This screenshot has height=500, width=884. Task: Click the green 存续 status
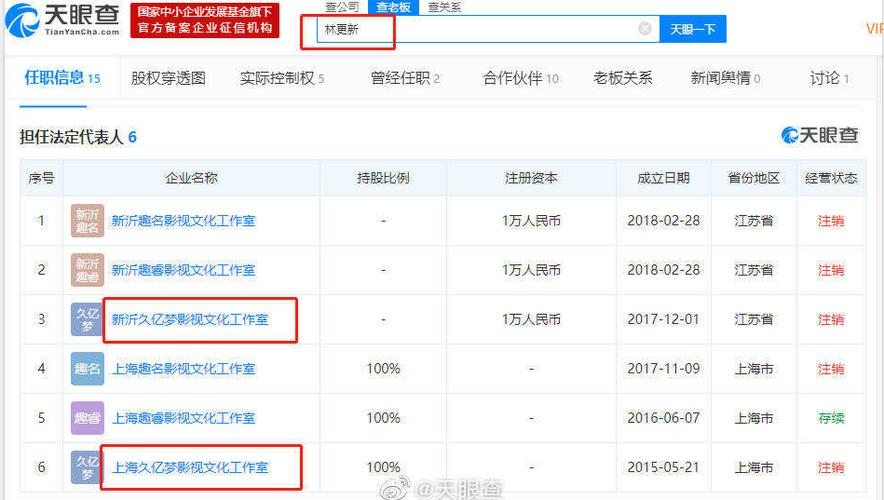pos(832,418)
